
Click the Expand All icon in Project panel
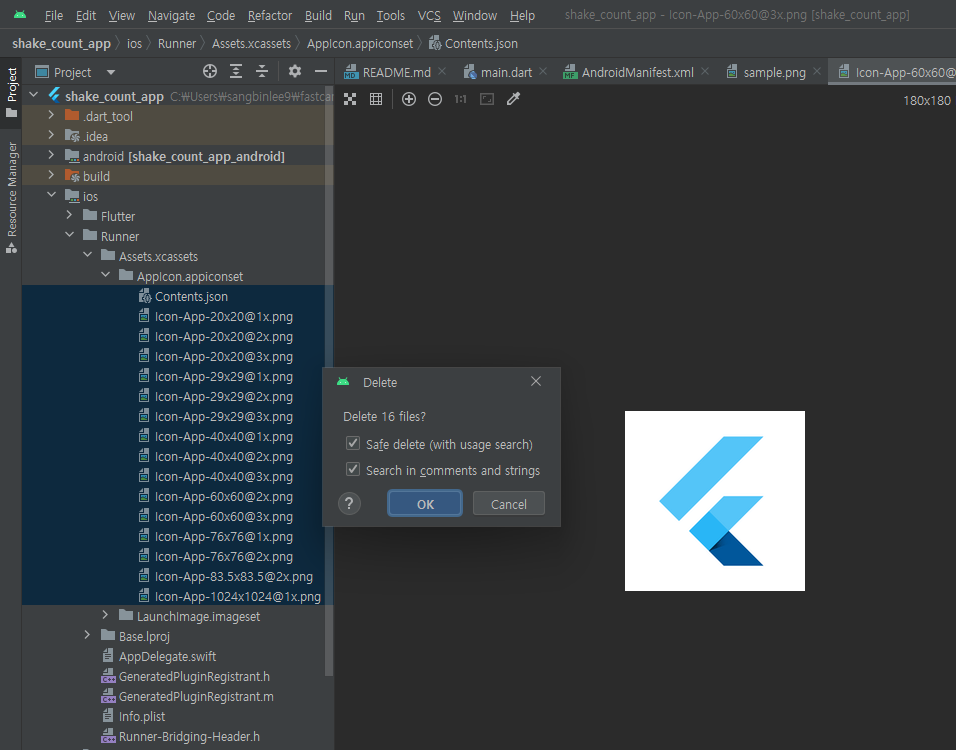pyautogui.click(x=236, y=71)
